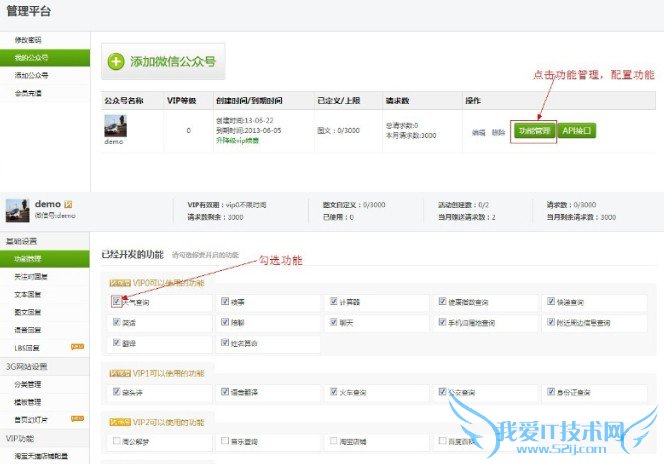This screenshot has height=464, width=664.
Task: Toggle the 藏头诗 checkbox
Action: point(116,391)
